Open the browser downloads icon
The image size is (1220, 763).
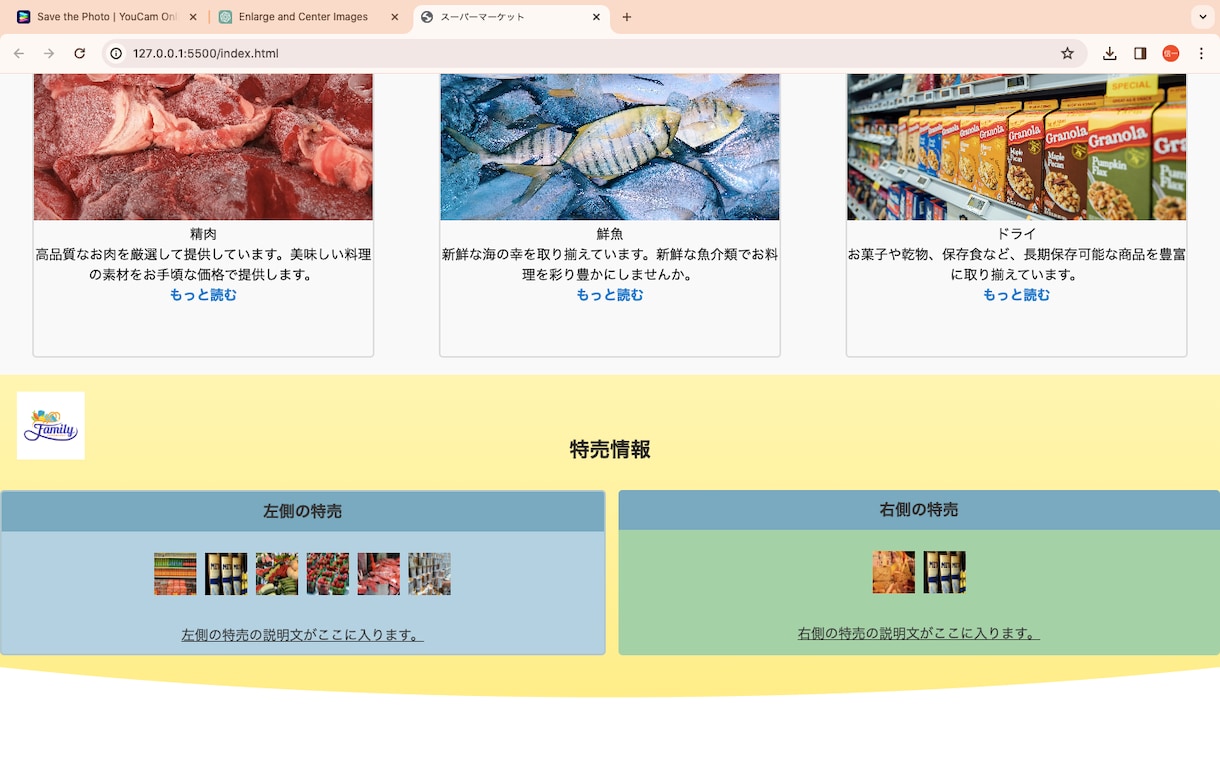[x=1110, y=54]
